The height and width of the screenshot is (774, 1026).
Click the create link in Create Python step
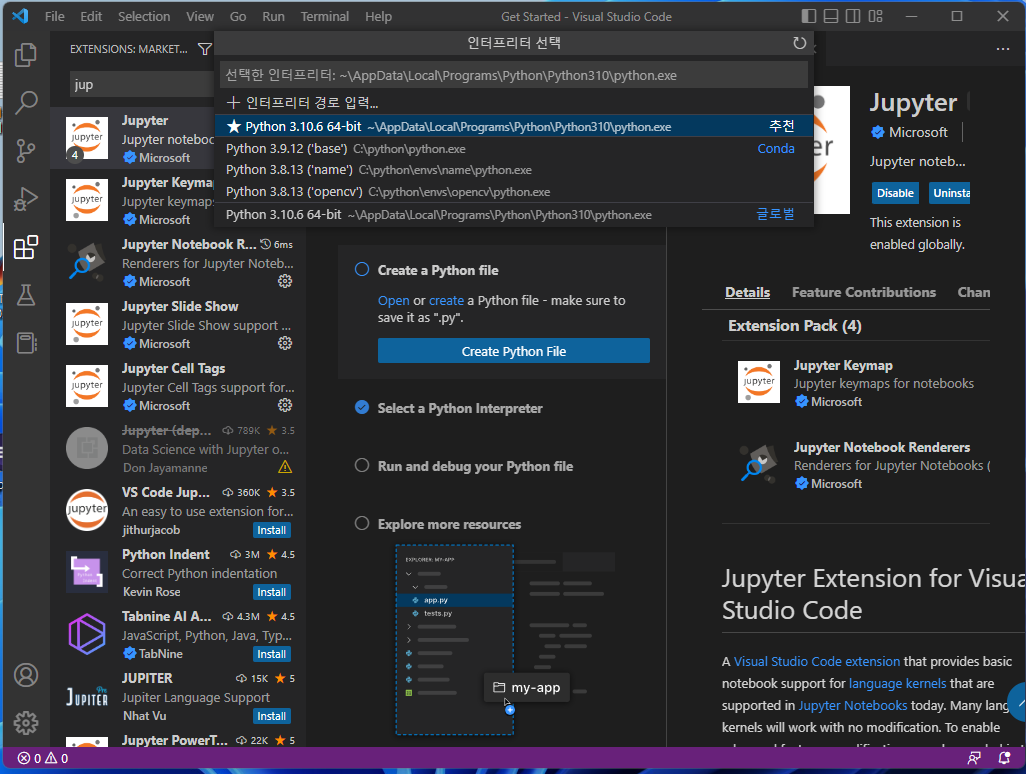446,300
